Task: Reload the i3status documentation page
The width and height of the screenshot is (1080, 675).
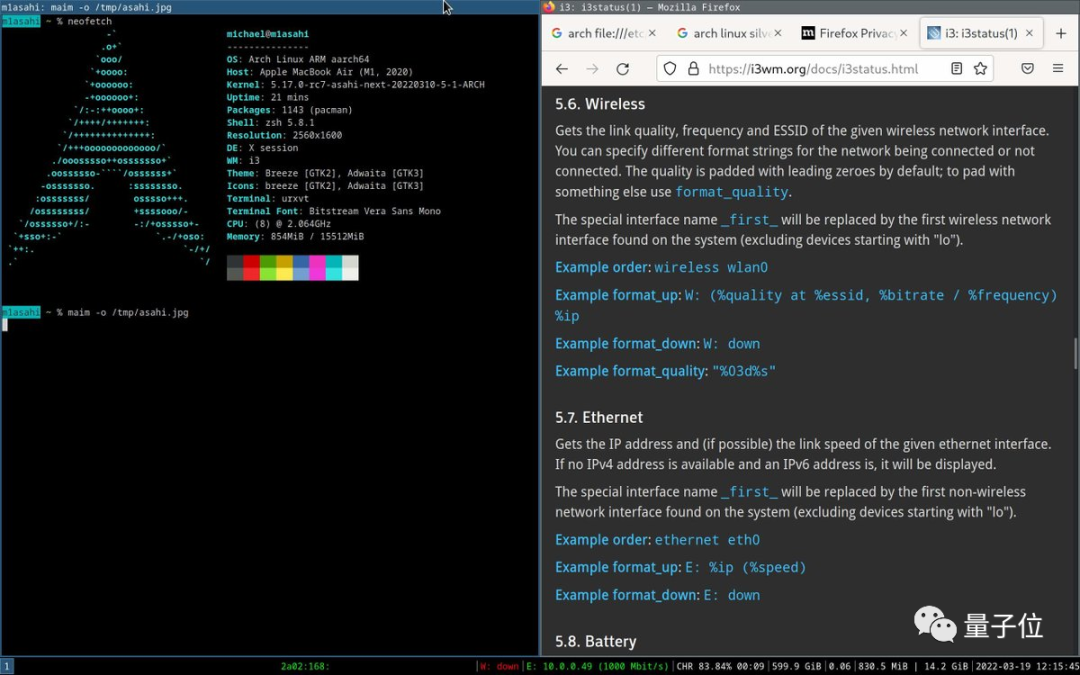Action: coord(622,69)
